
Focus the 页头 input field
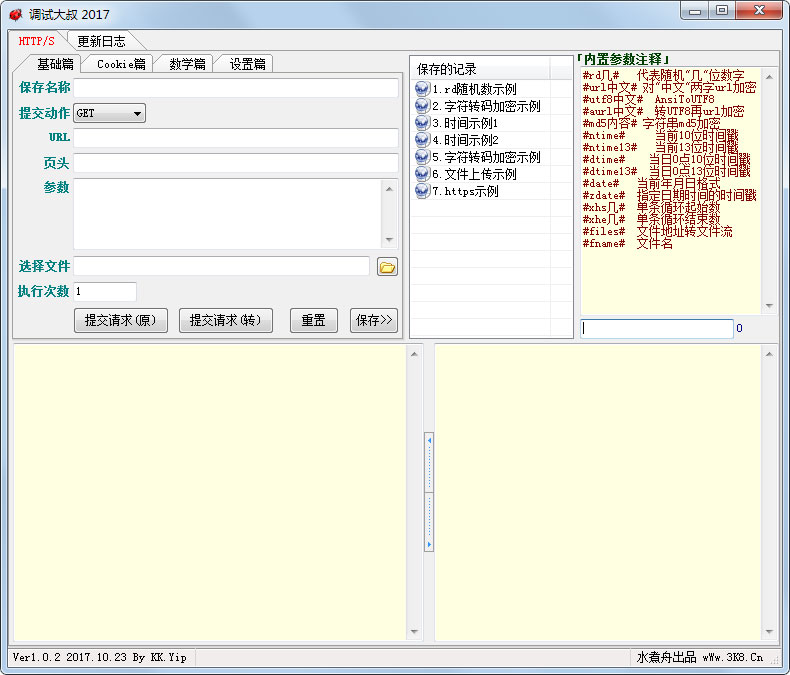coord(236,163)
